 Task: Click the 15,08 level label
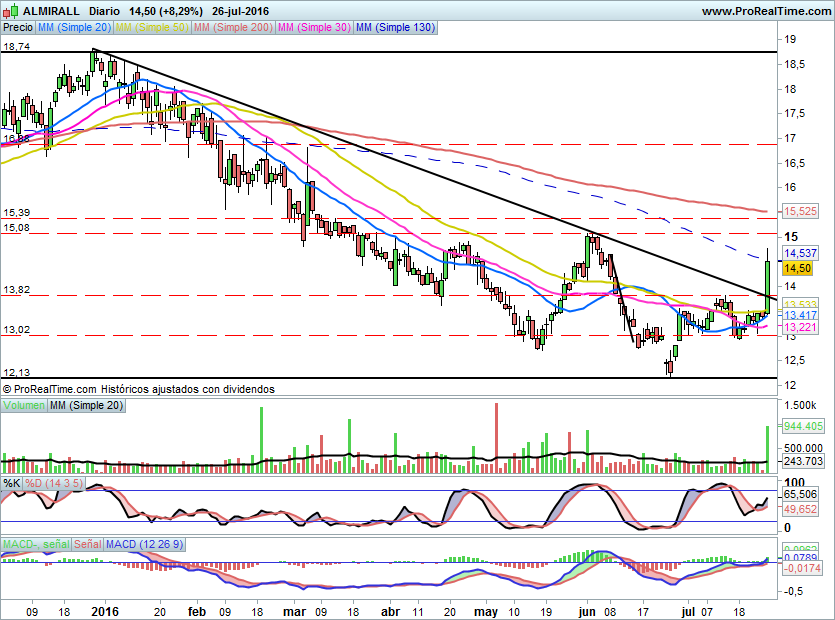tap(17, 227)
